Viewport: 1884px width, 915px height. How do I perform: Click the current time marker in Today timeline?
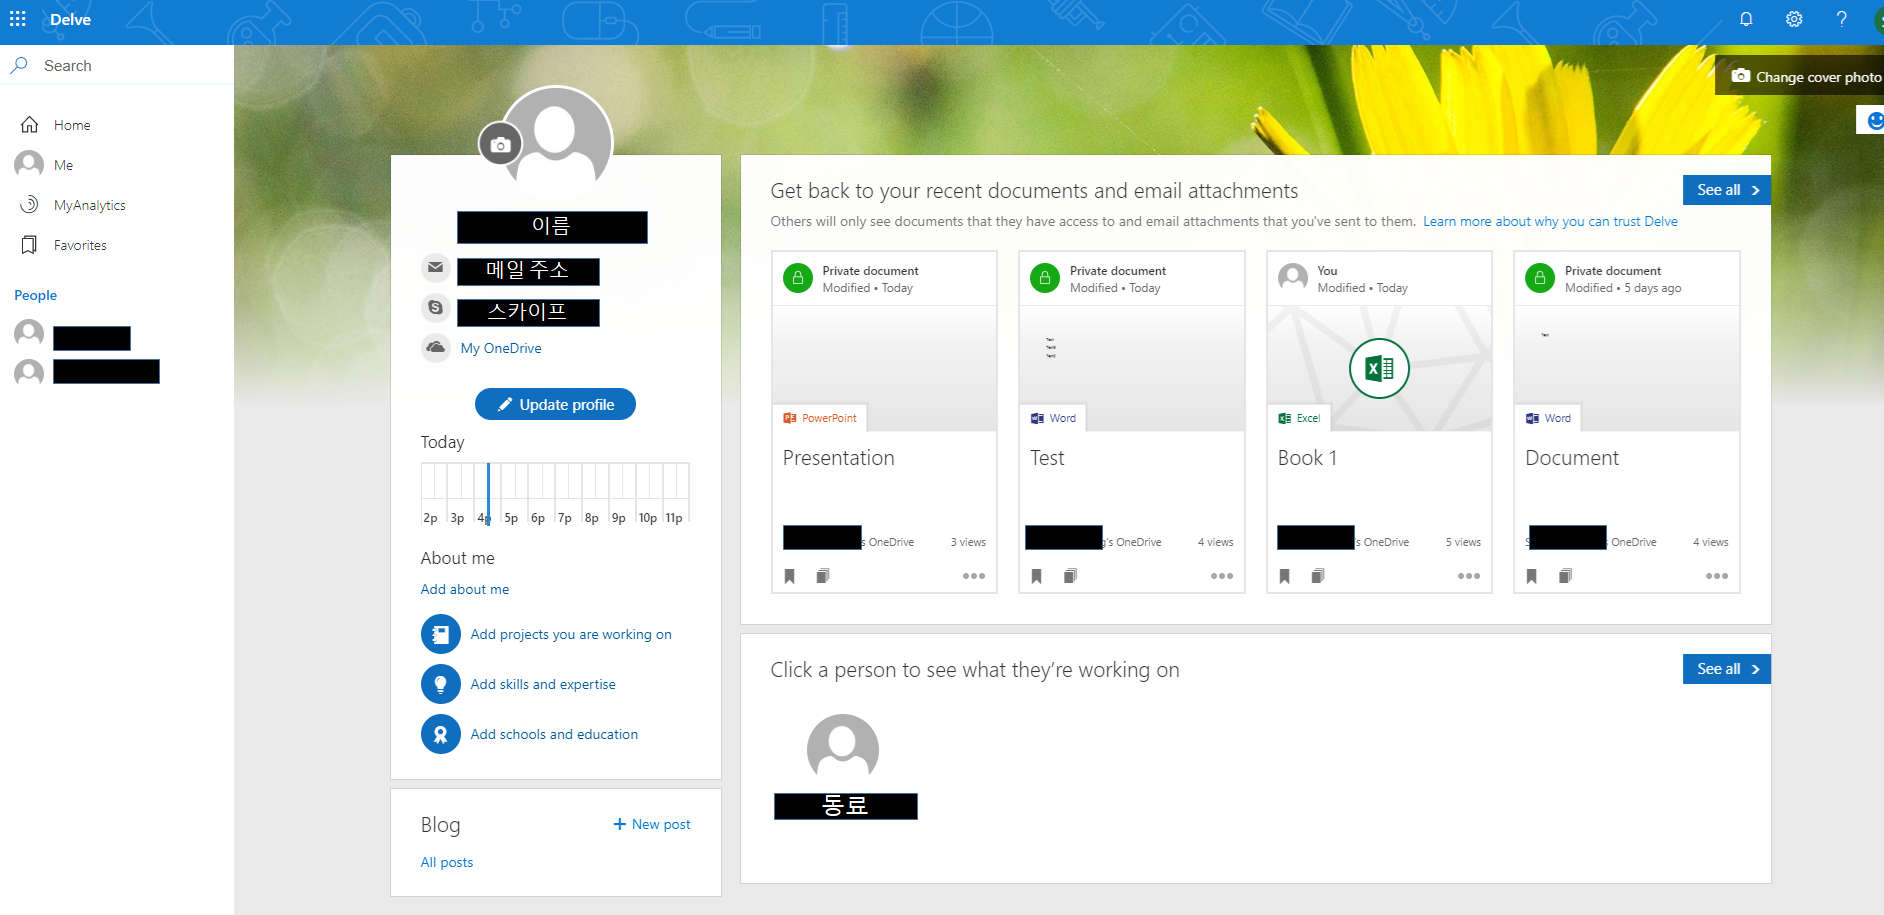[x=488, y=494]
